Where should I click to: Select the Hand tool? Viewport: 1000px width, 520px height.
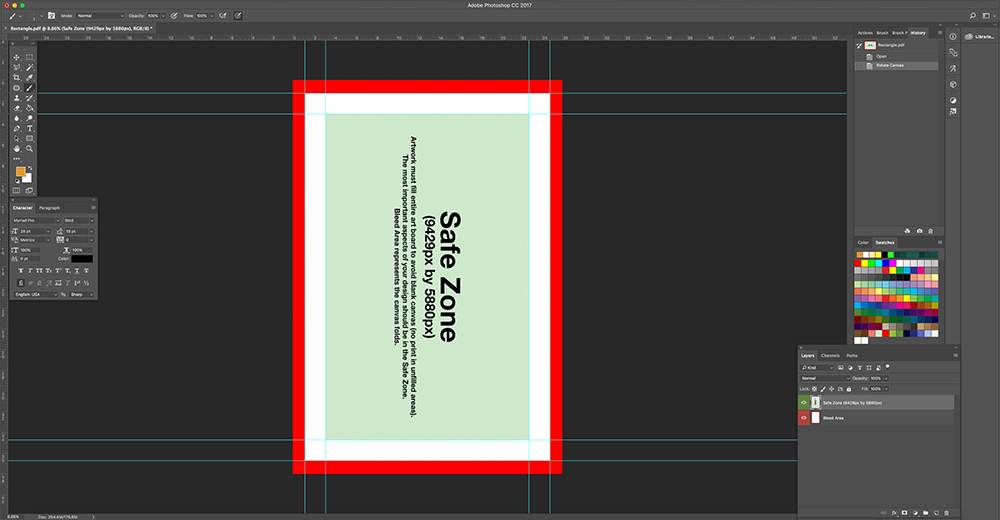pyautogui.click(x=16, y=148)
